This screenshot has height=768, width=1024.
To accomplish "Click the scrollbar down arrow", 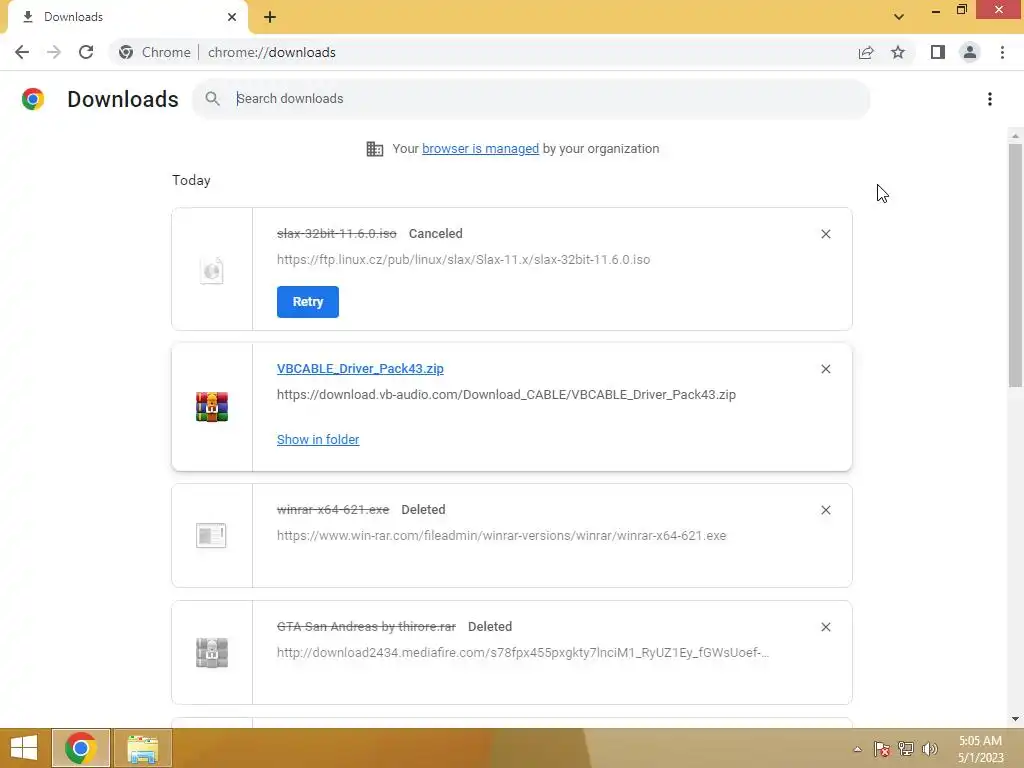I will pyautogui.click(x=1015, y=718).
